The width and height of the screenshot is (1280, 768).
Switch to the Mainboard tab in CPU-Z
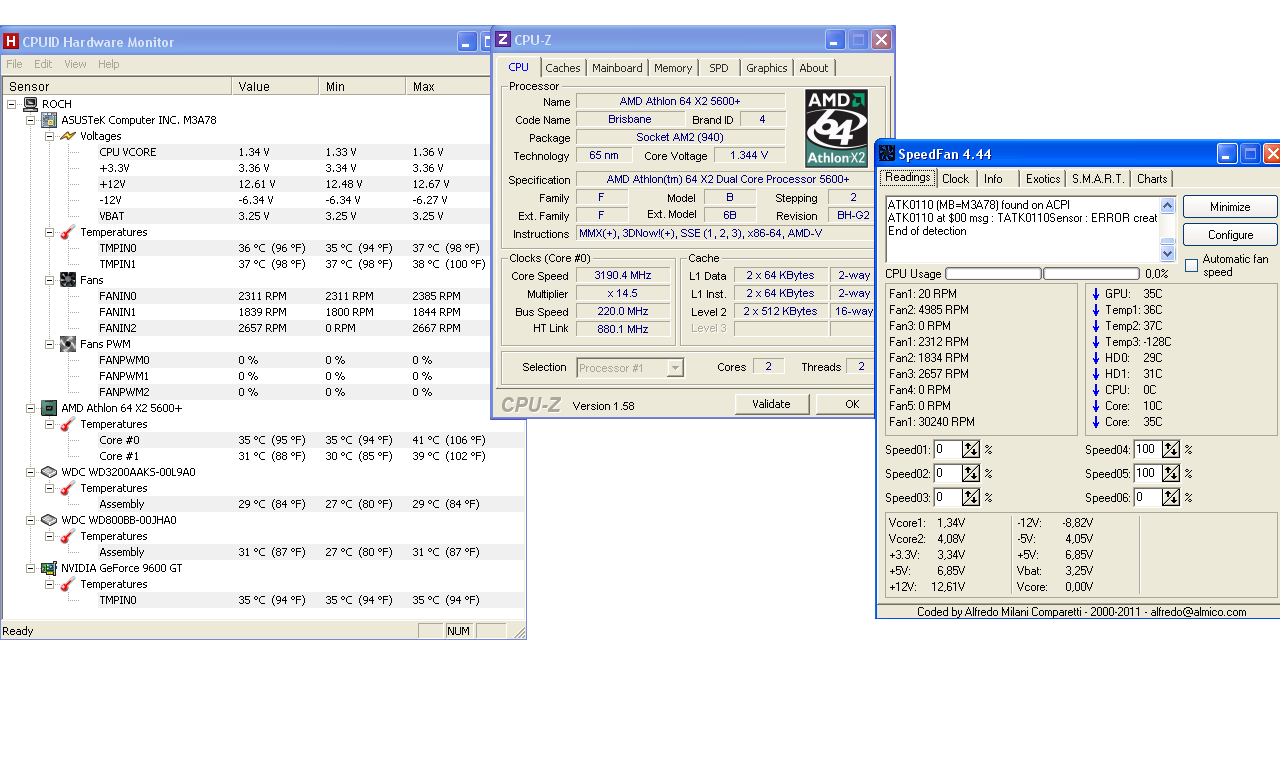coord(617,68)
